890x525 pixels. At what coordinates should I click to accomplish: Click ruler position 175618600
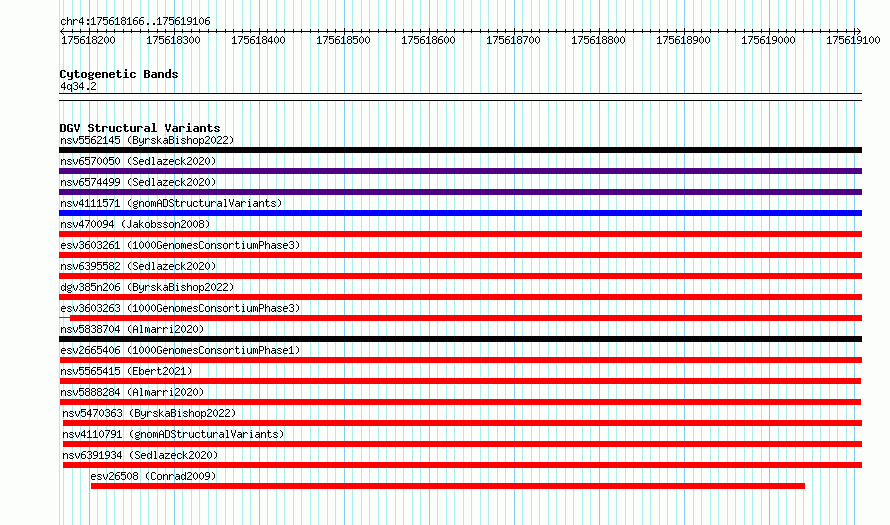pos(428,40)
